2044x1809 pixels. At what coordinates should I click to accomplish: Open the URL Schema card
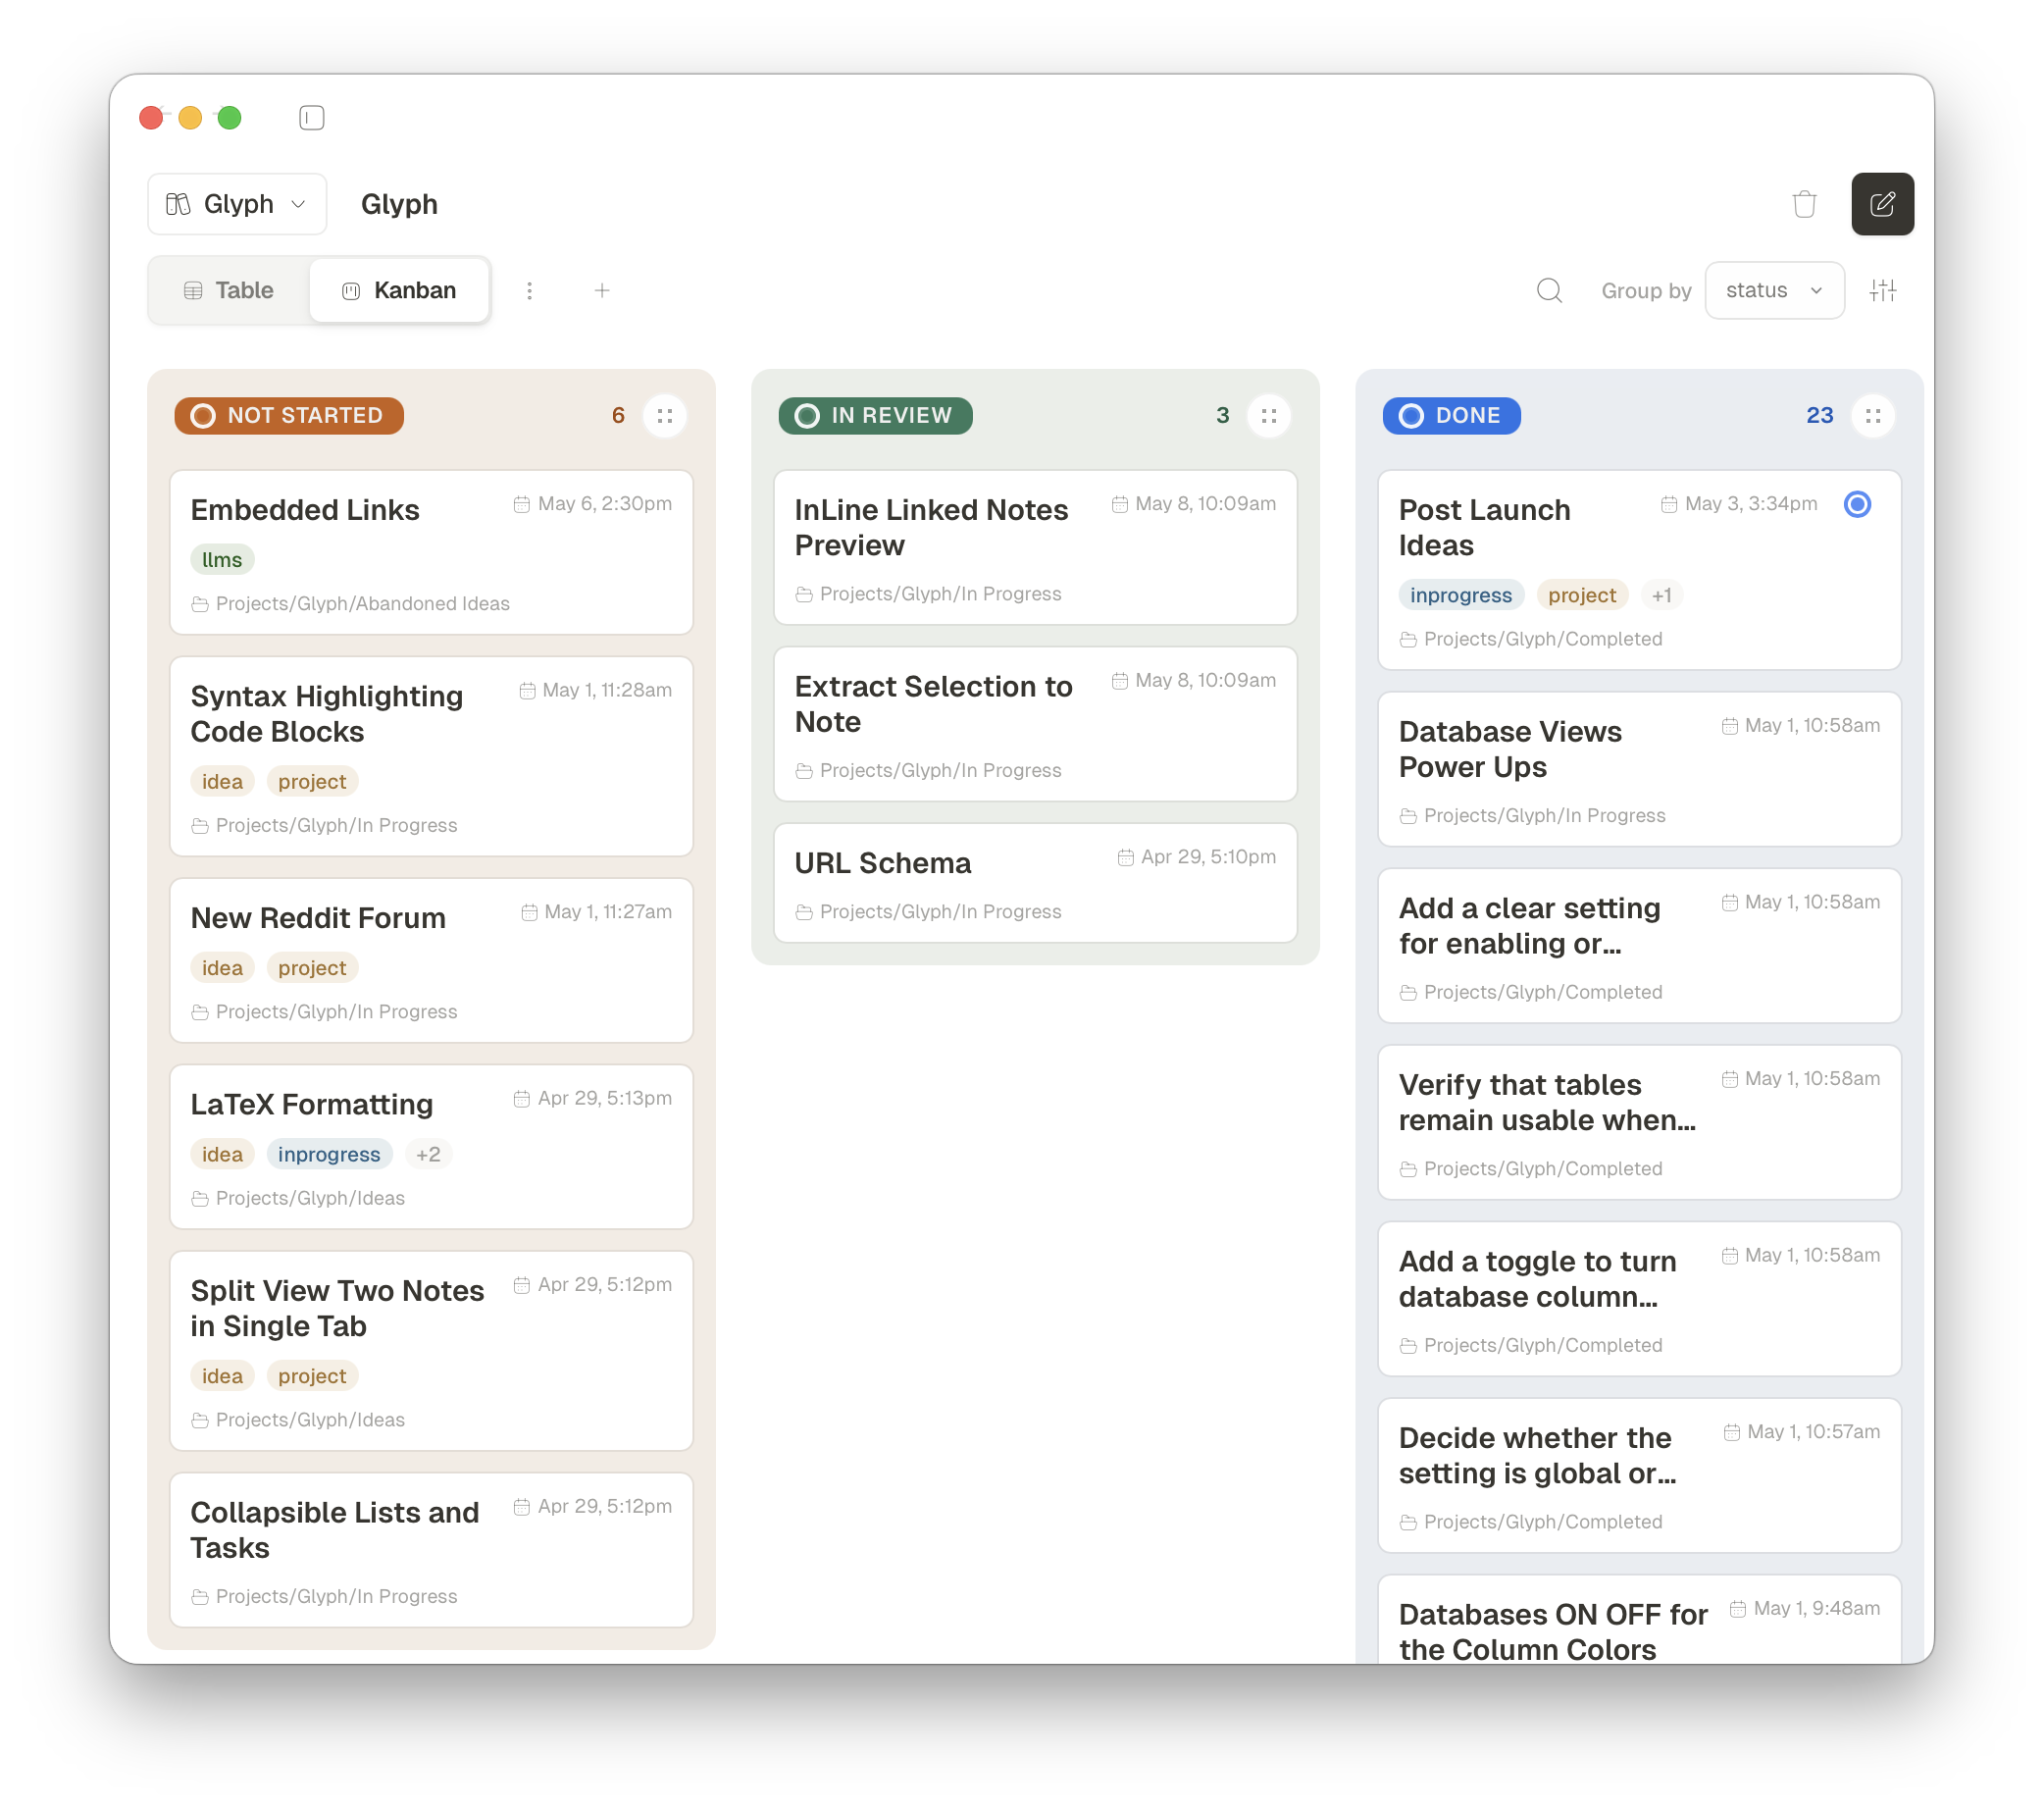point(1035,883)
